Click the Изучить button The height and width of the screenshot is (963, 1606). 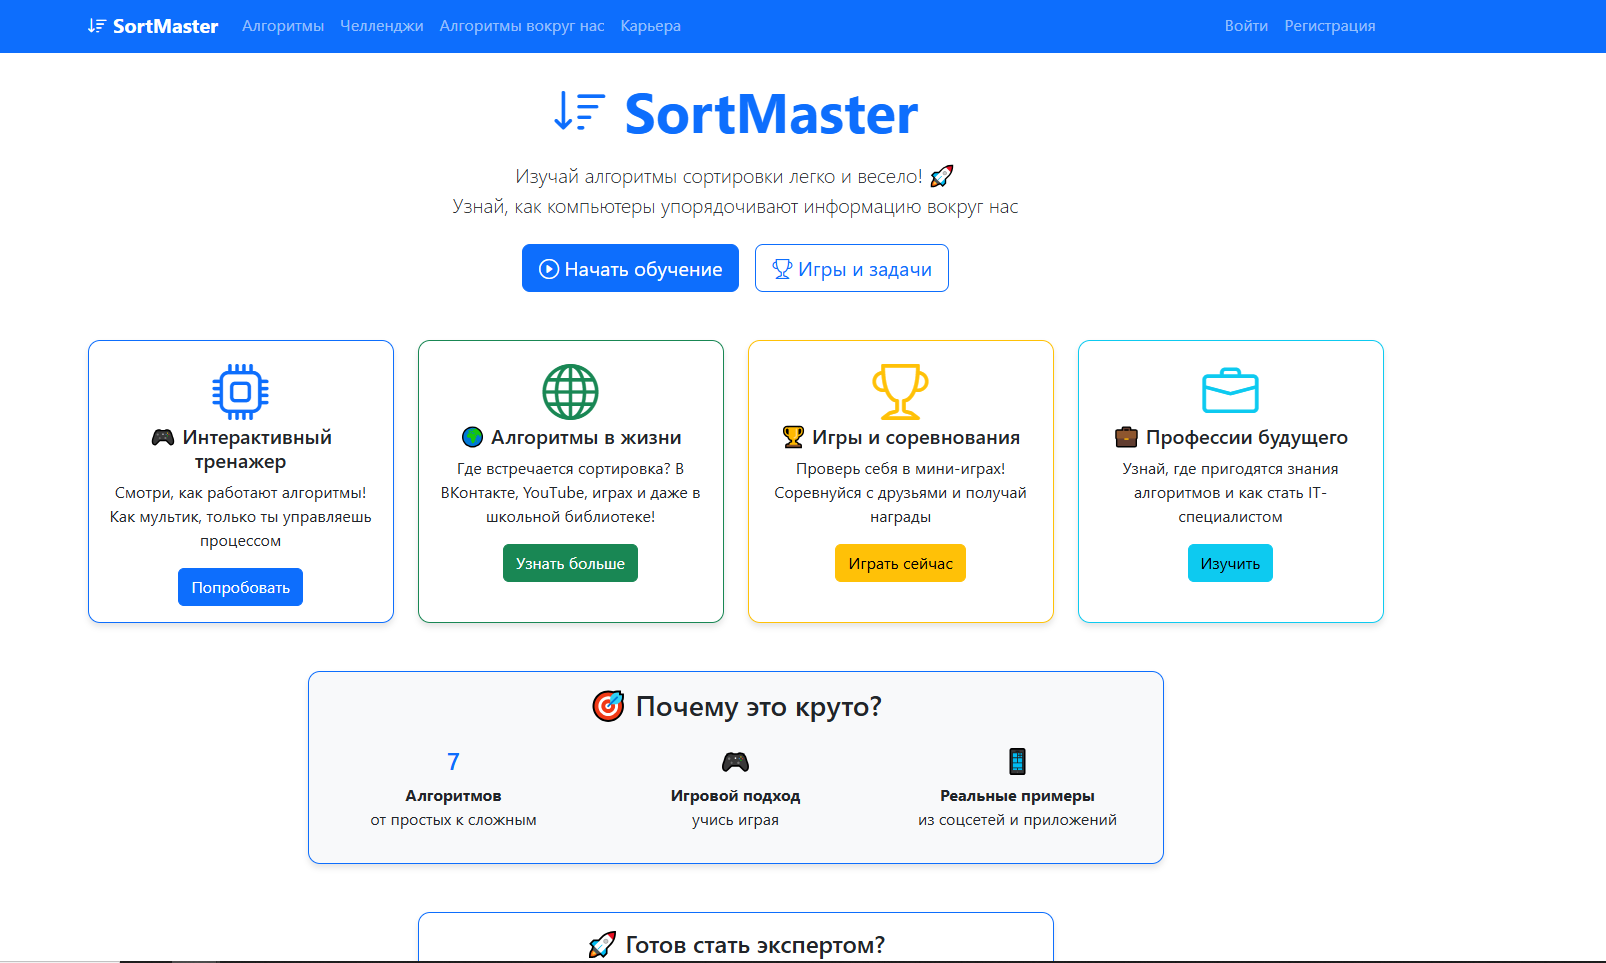pyautogui.click(x=1230, y=563)
